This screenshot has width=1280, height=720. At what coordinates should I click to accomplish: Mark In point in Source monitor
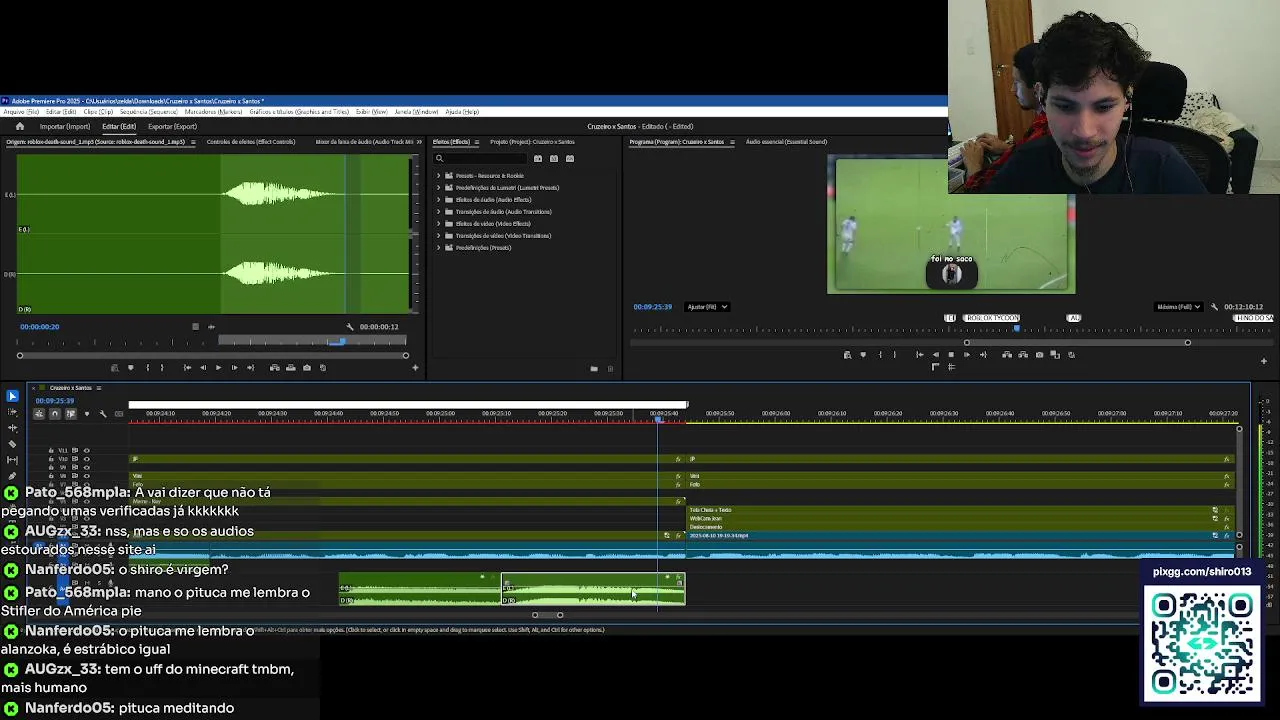tap(148, 368)
